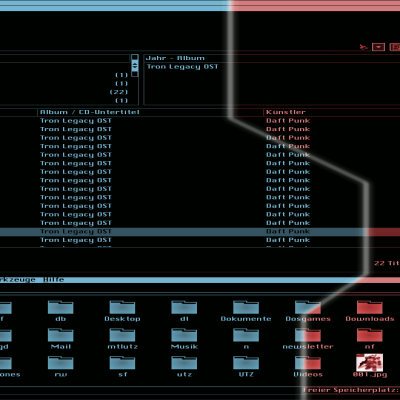Select the highlighted Tron Legacy OST track row
The width and height of the screenshot is (400, 400).
[x=200, y=232]
